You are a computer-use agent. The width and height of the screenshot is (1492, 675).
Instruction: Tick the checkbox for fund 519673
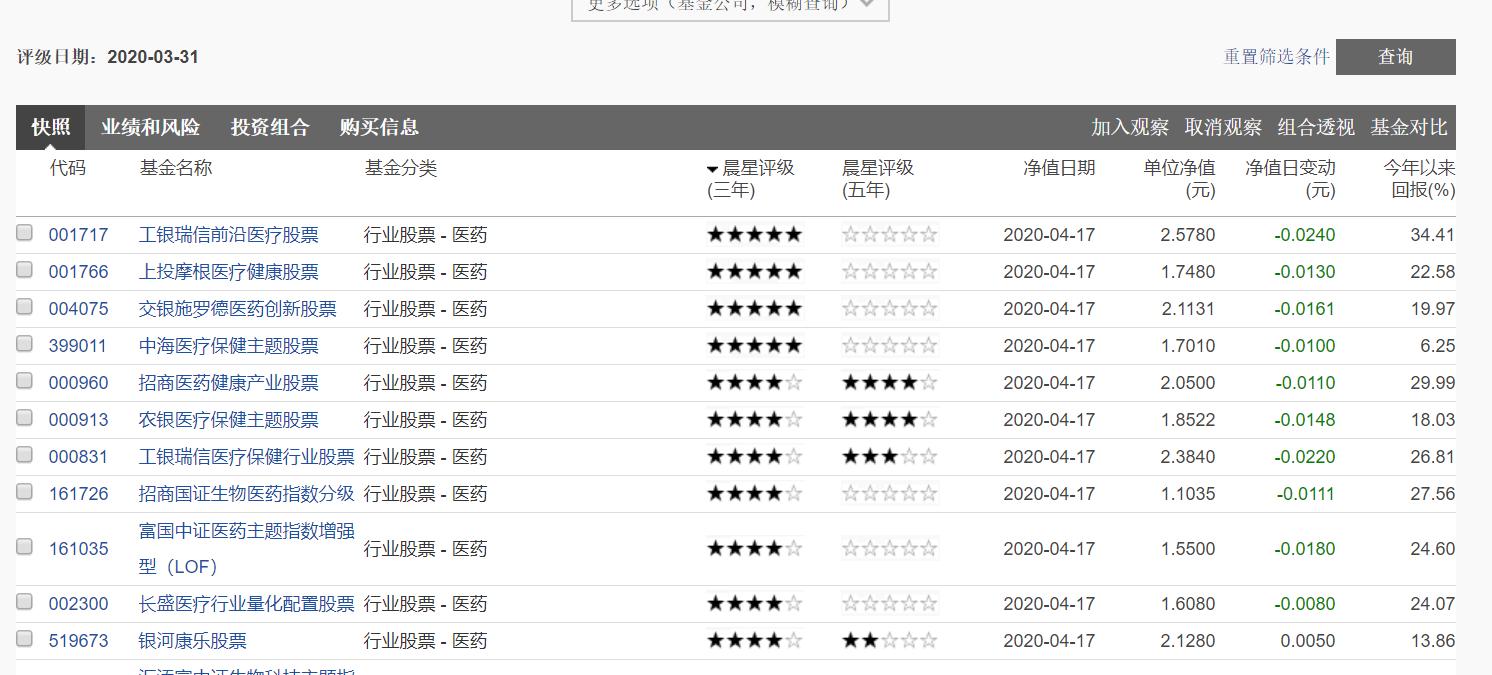pyautogui.click(x=25, y=639)
